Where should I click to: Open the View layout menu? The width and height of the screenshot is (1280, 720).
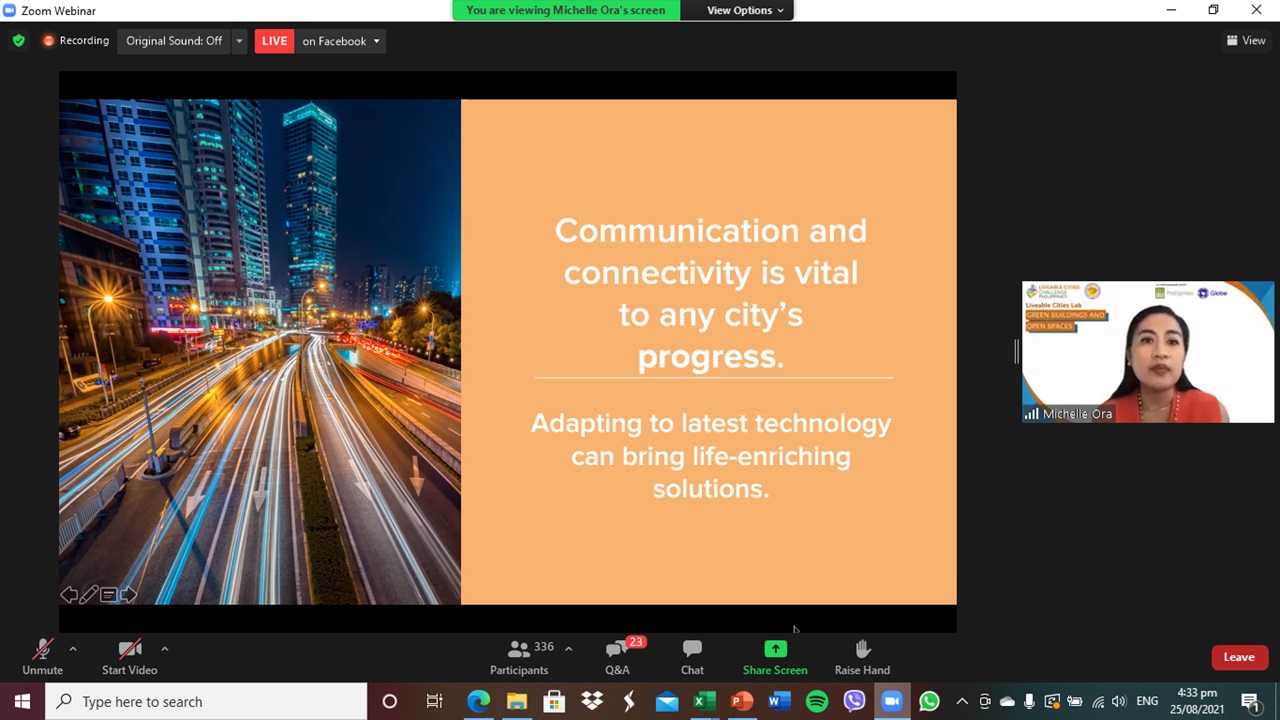coord(1246,41)
